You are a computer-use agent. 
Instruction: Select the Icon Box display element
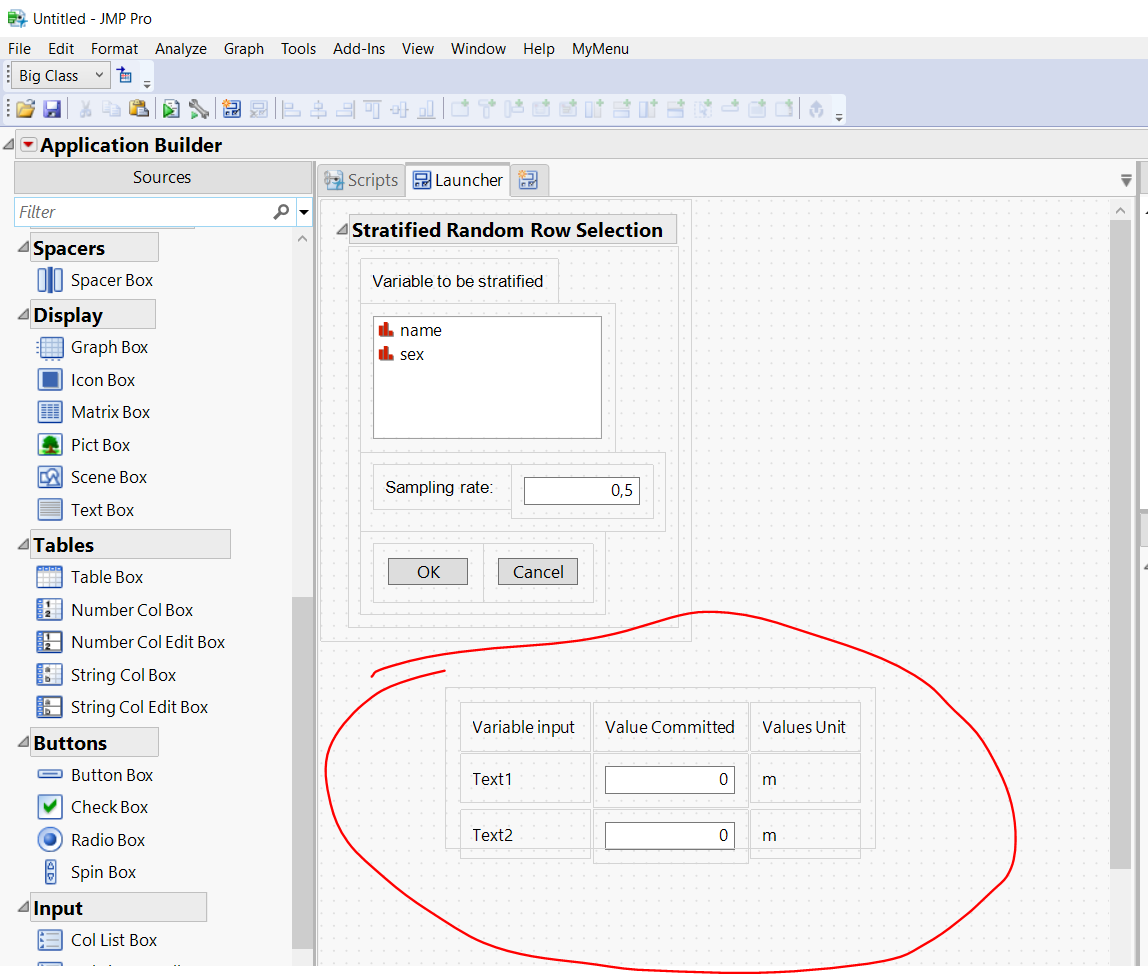(102, 379)
